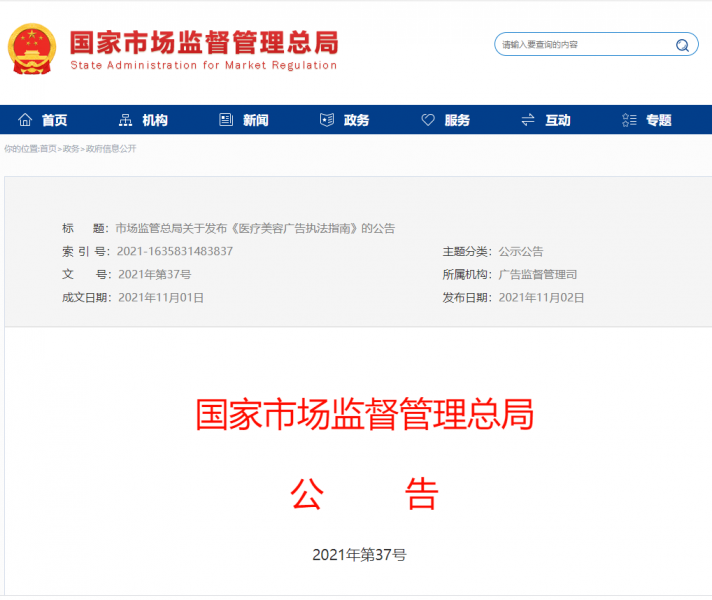Go to 首页 in the breadcrumb trail
The width and height of the screenshot is (712, 600).
48,149
